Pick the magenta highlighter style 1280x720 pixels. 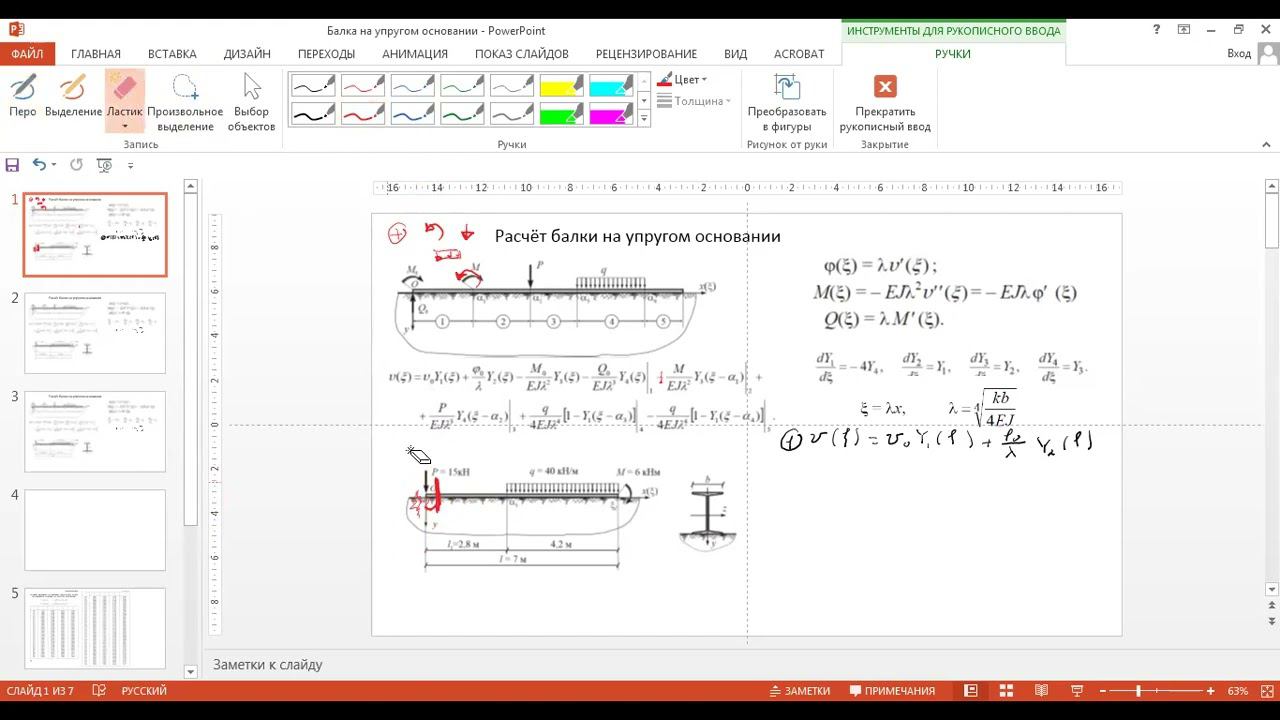(611, 114)
